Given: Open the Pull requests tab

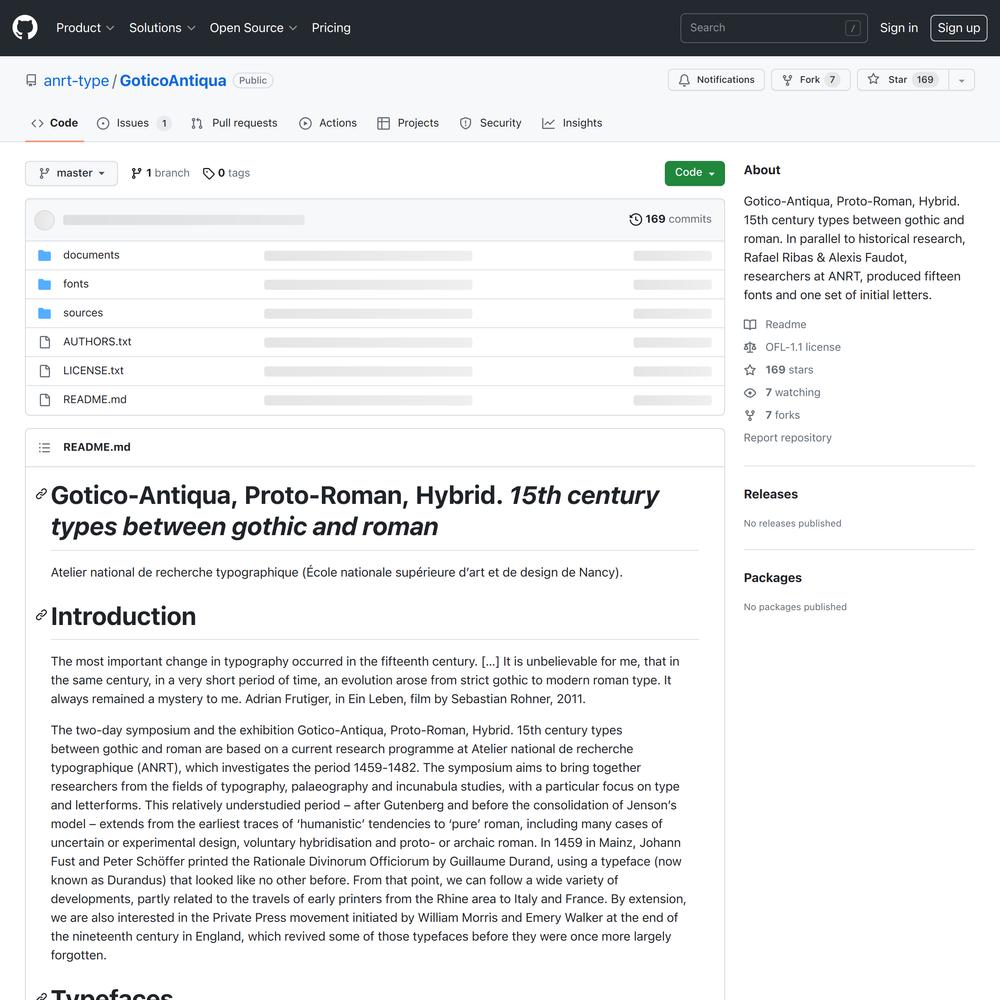Looking at the screenshot, I should click(x=234, y=123).
